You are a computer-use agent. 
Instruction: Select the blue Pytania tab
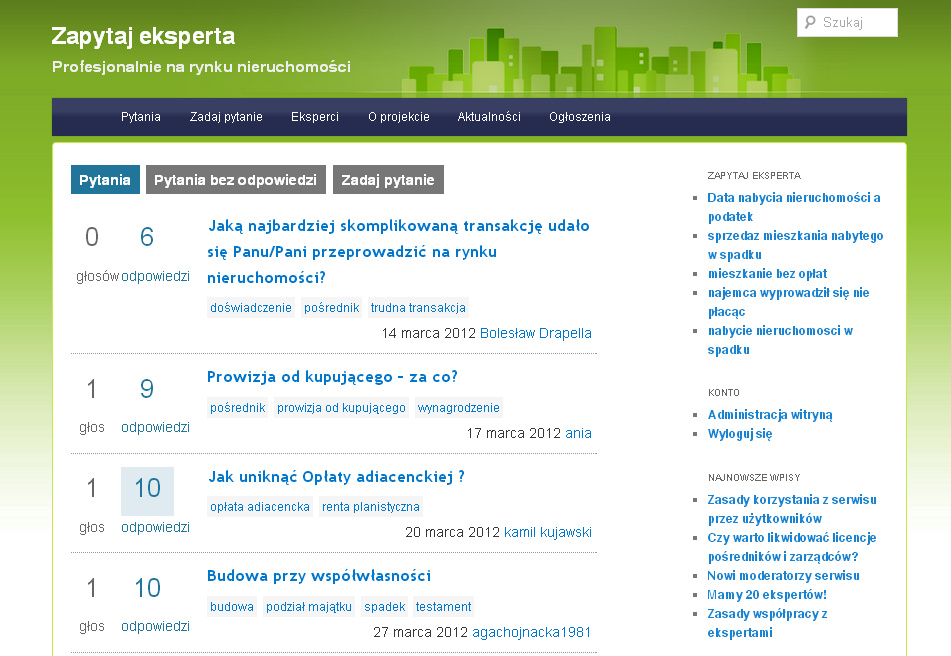[x=105, y=180]
